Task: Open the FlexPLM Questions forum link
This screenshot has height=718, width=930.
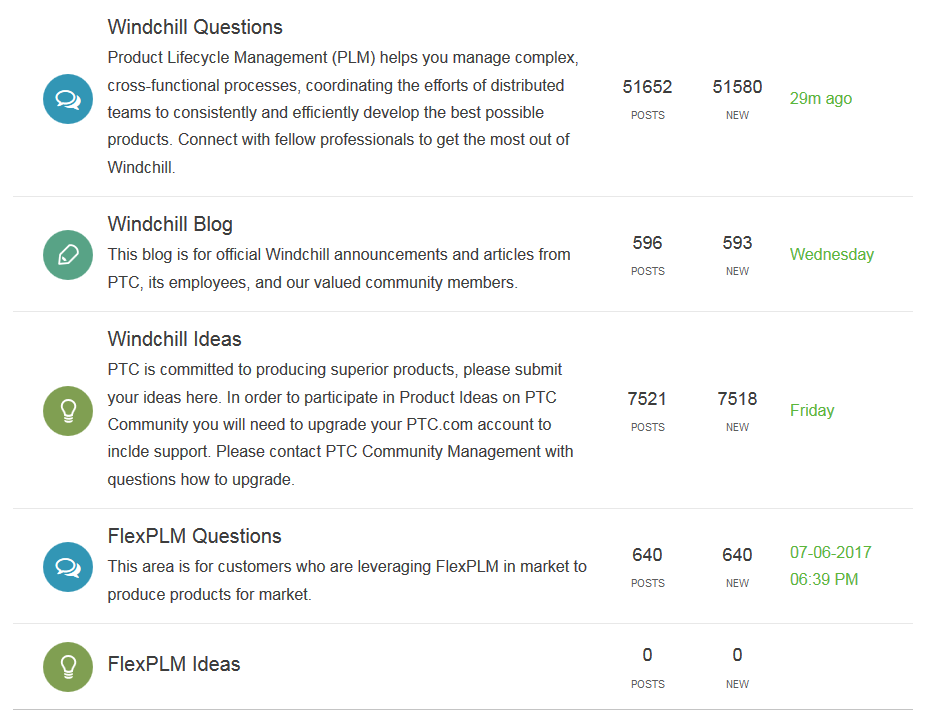Action: point(194,536)
